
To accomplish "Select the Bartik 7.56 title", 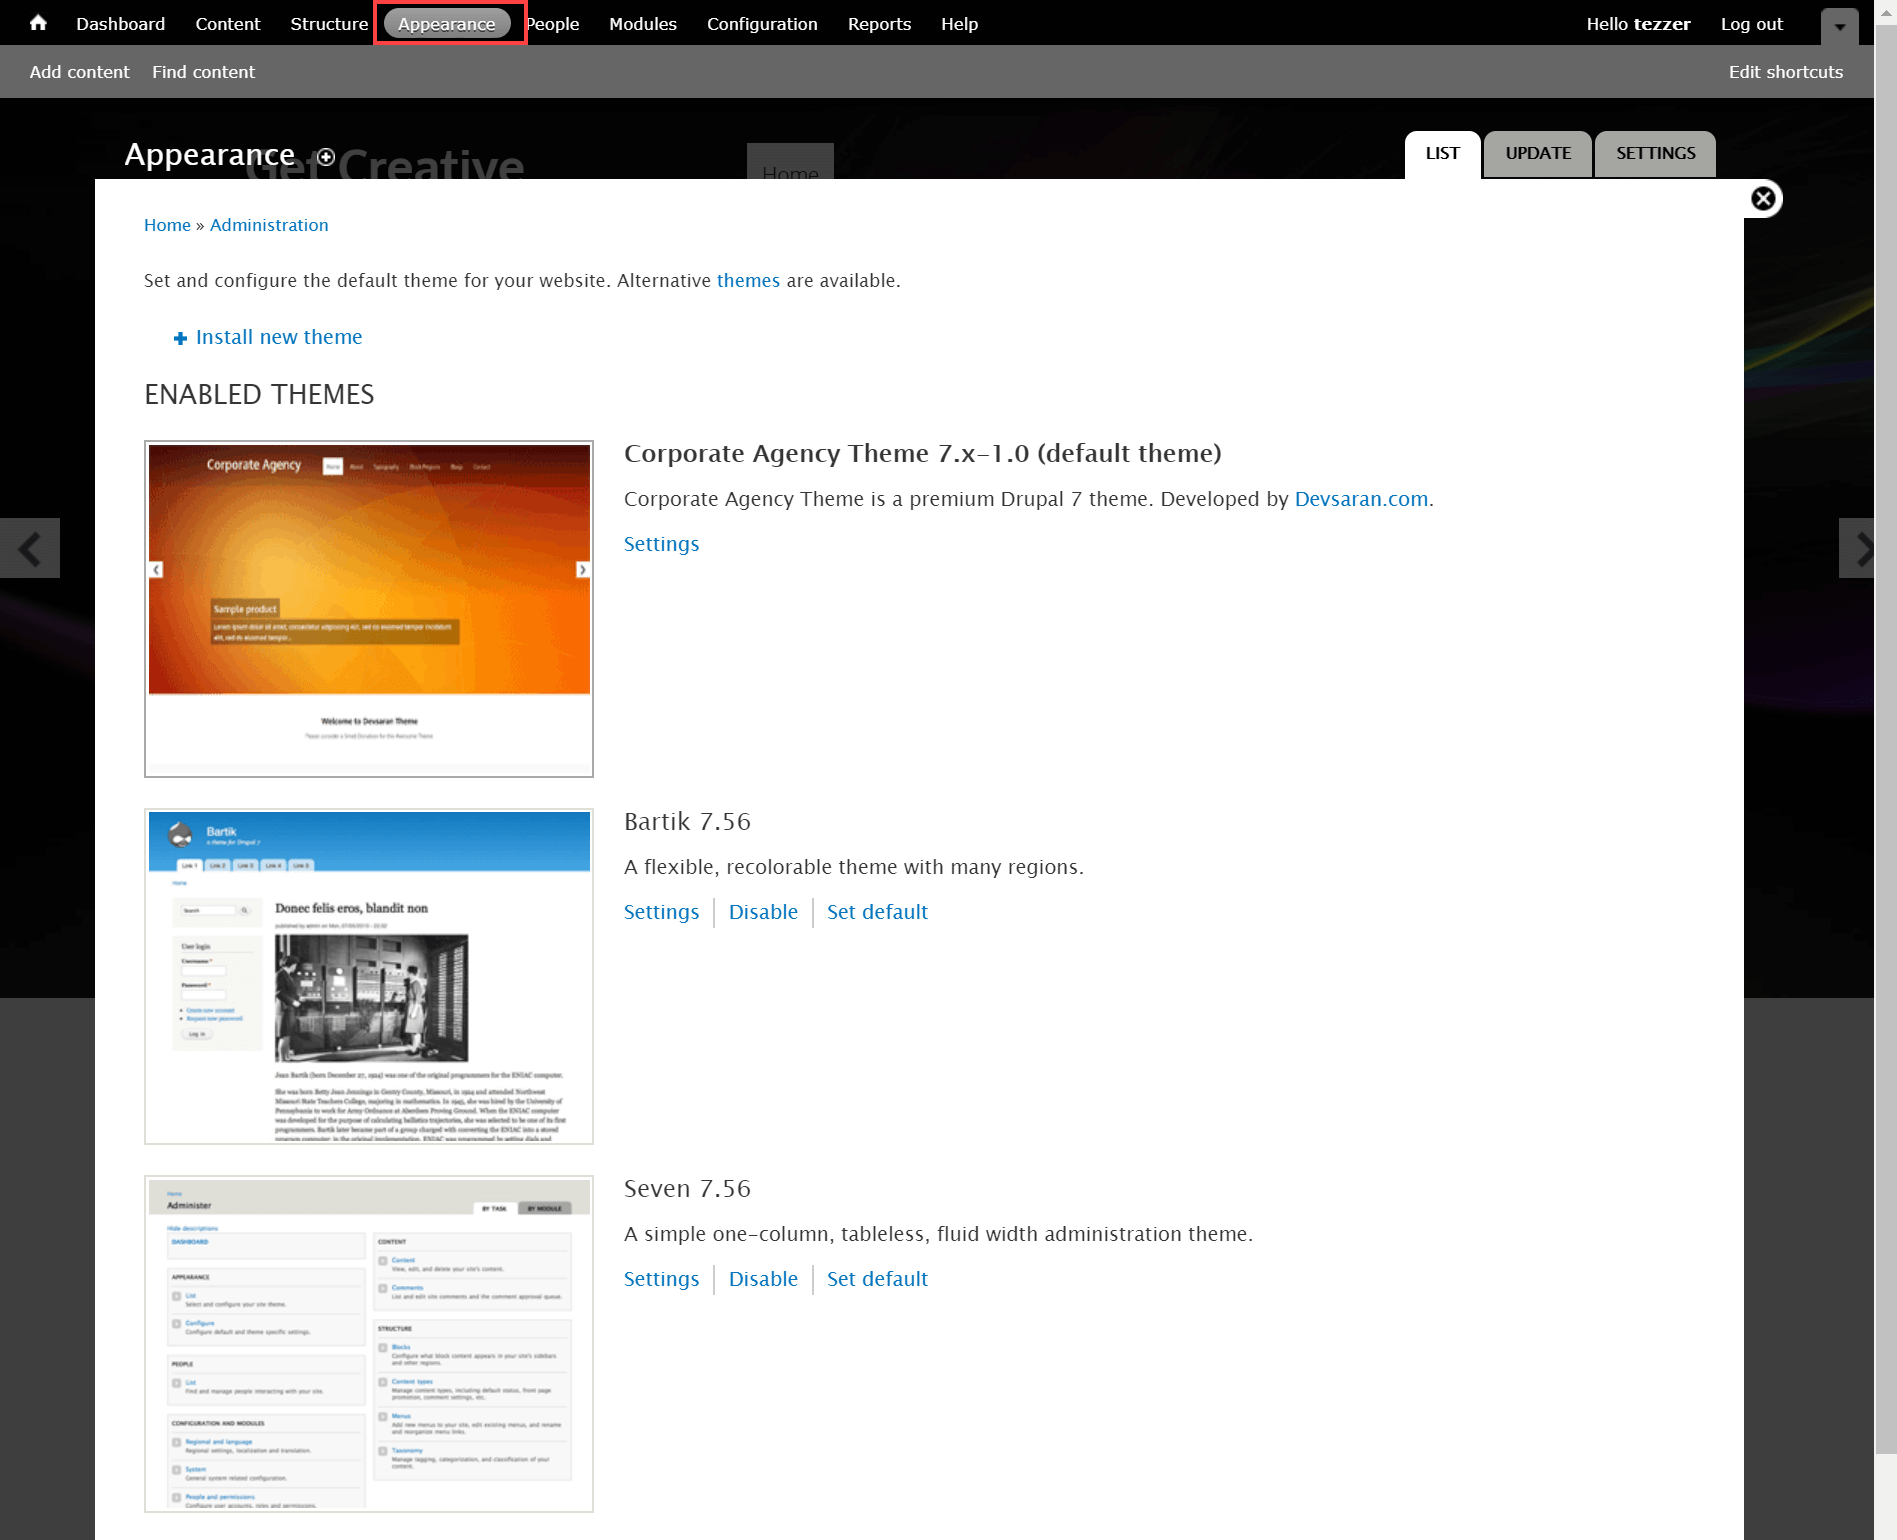I will (x=687, y=822).
